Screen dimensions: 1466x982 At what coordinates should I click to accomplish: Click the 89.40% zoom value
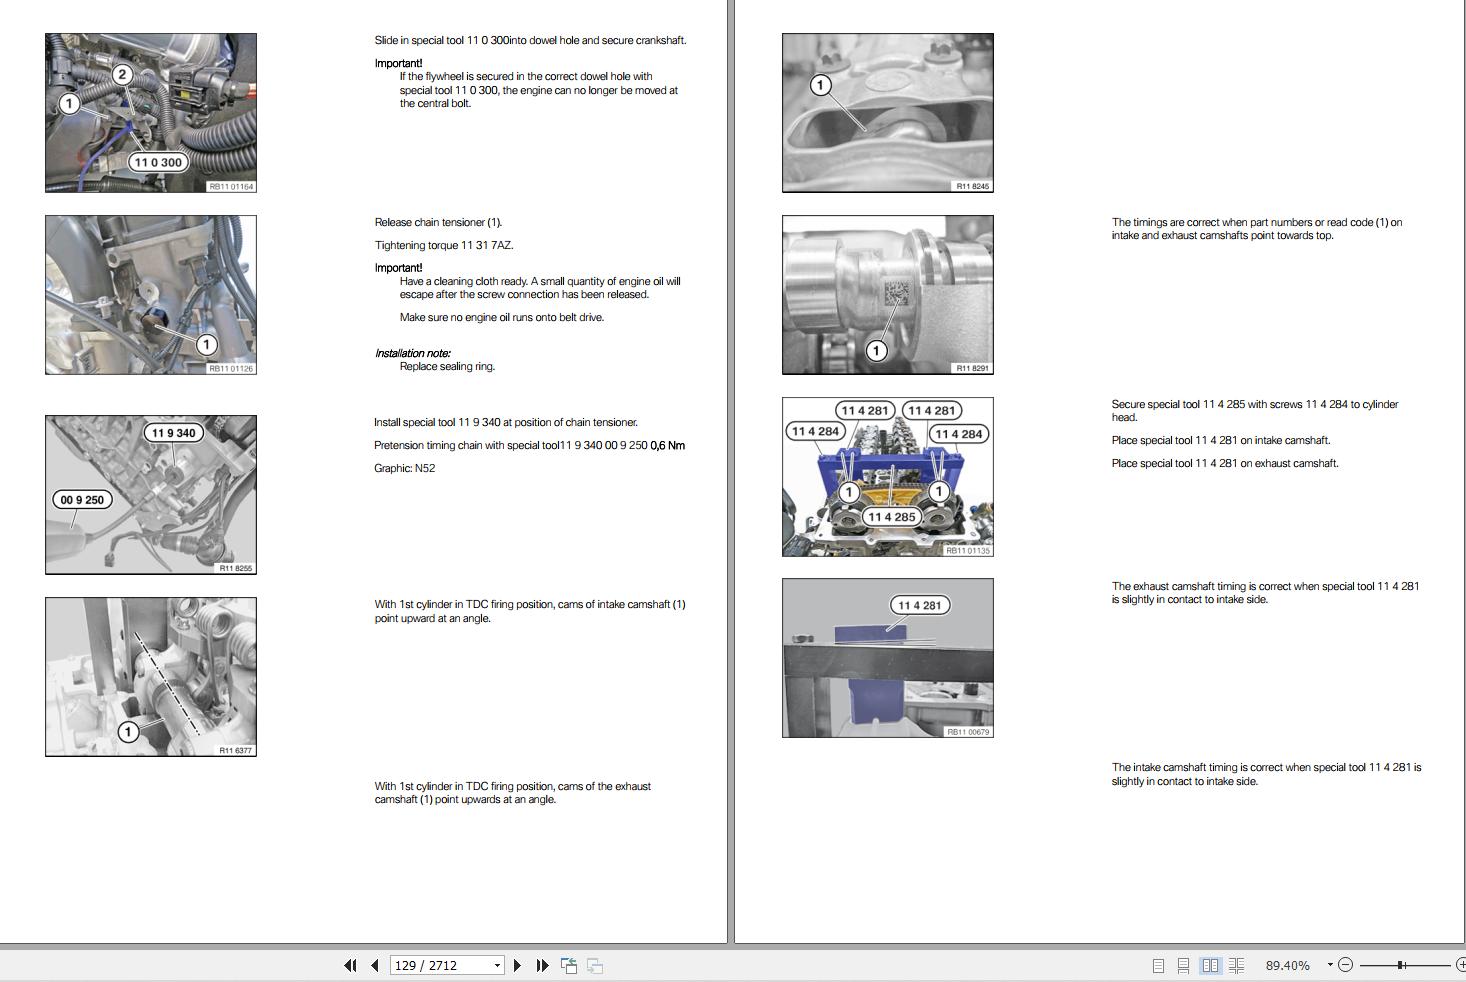click(1287, 965)
